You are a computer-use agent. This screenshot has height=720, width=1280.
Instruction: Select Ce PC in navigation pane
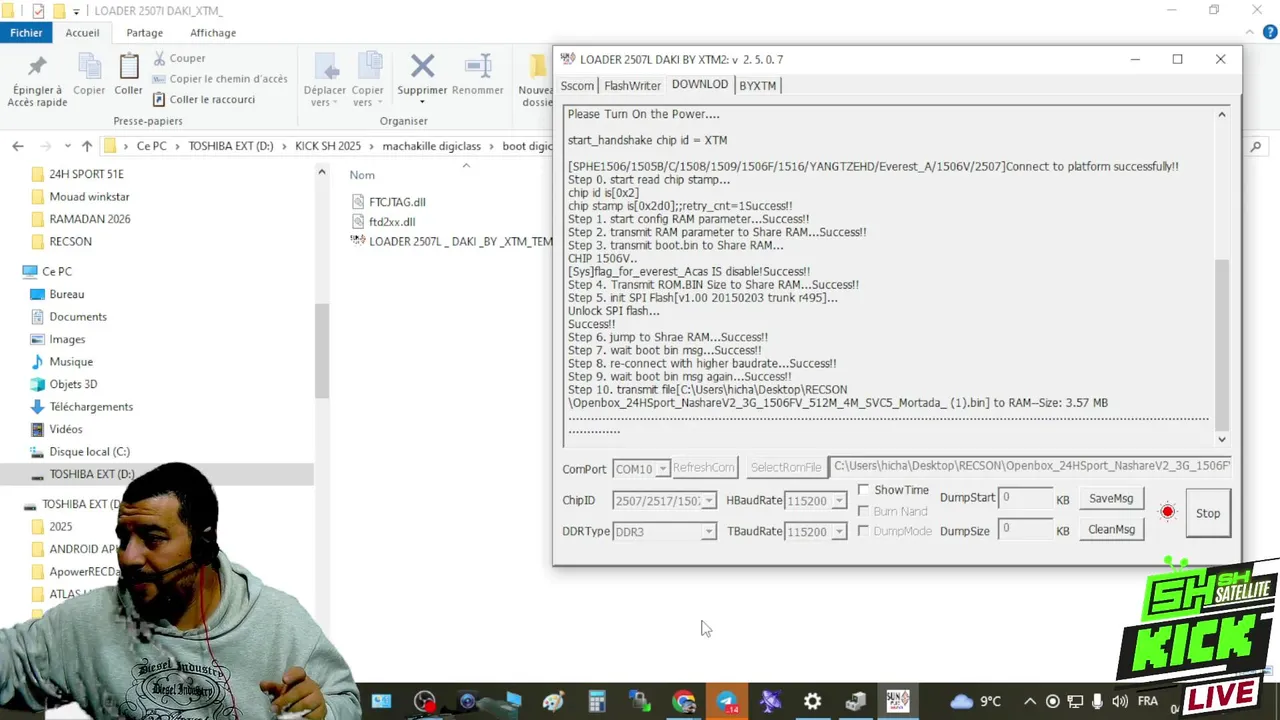[x=56, y=271]
